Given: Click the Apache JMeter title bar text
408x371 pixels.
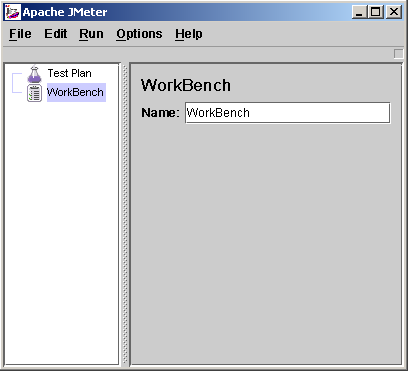Looking at the screenshot, I should [65, 12].
